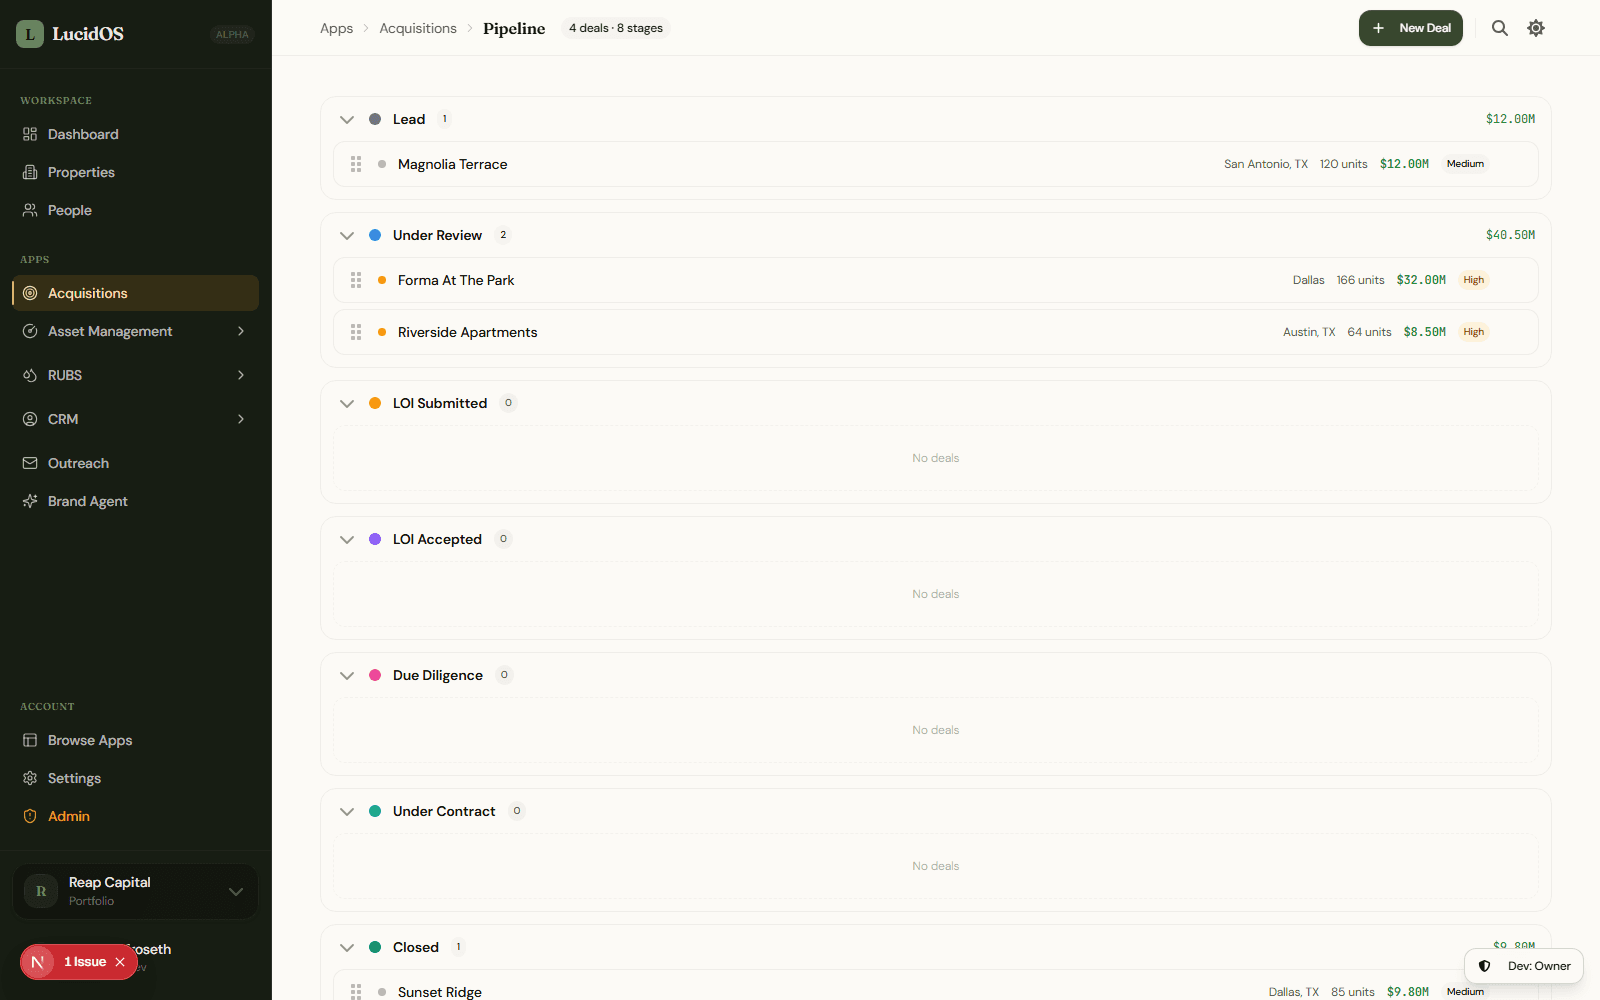
Task: Launch Brand Agent sparkle icon
Action: tap(30, 501)
